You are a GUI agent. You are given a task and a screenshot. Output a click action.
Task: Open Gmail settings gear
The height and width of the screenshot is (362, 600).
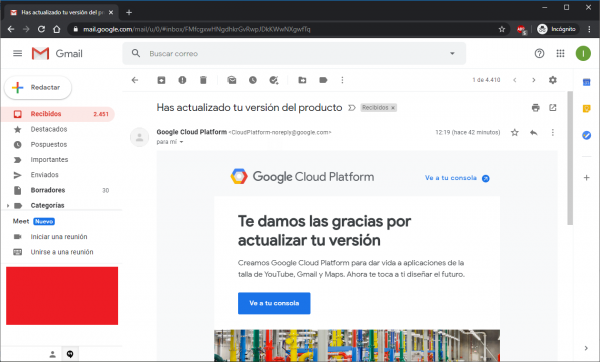click(553, 80)
